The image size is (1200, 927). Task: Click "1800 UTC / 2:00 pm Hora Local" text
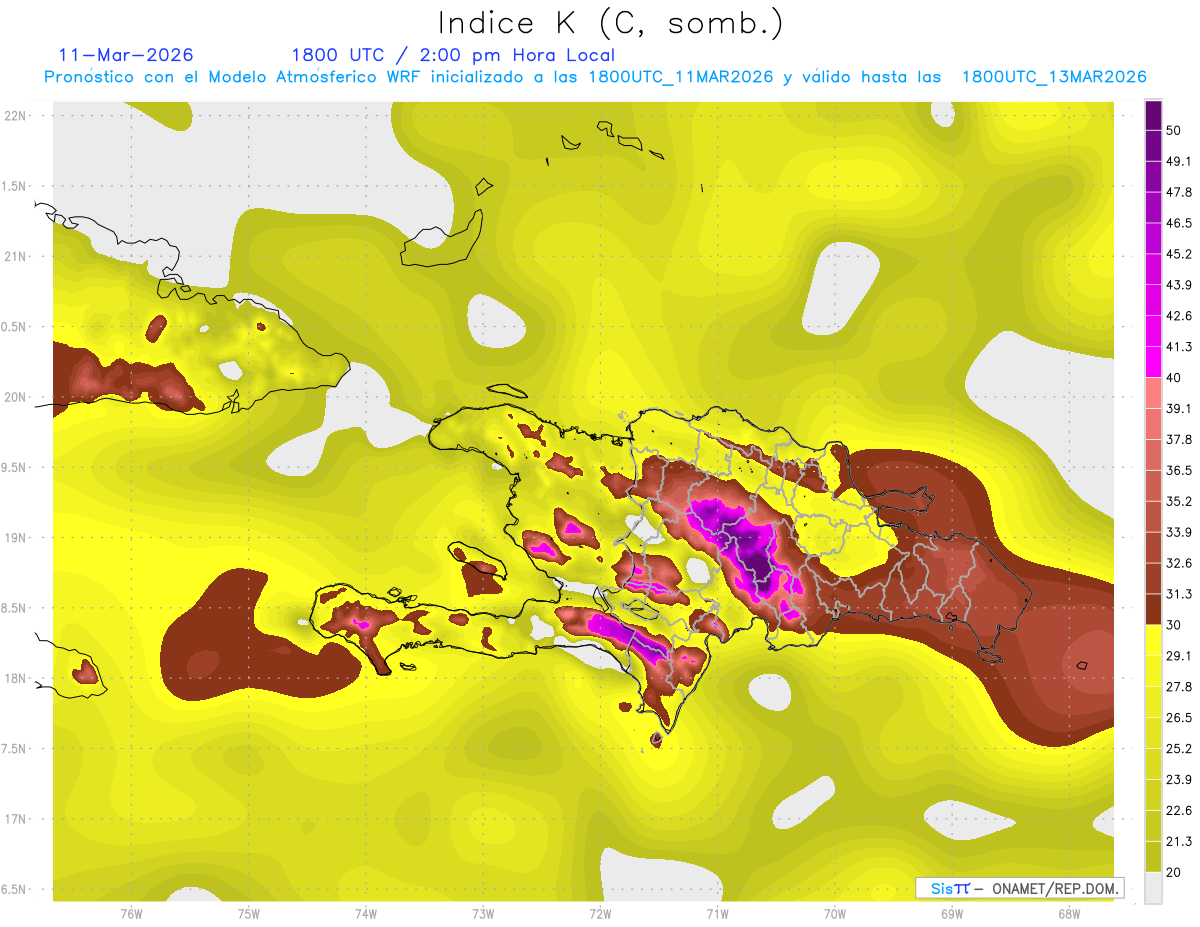tap(453, 56)
